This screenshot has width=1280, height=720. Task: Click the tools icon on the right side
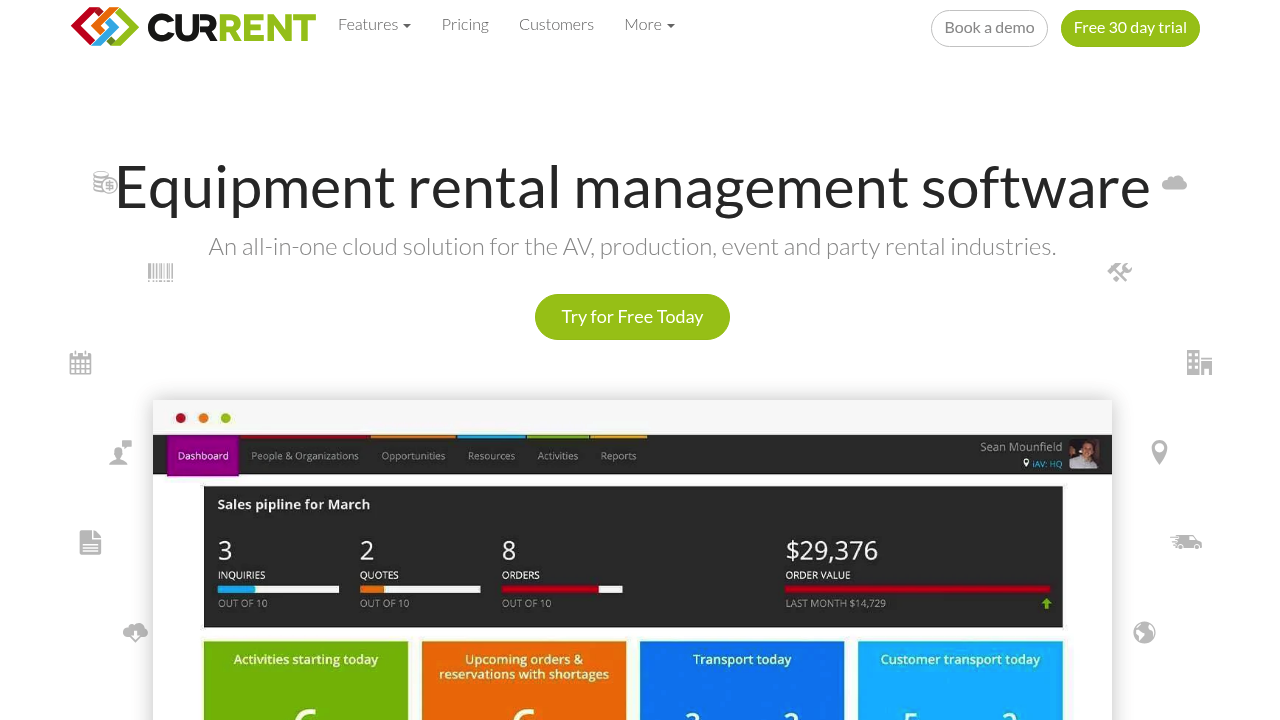(x=1119, y=271)
